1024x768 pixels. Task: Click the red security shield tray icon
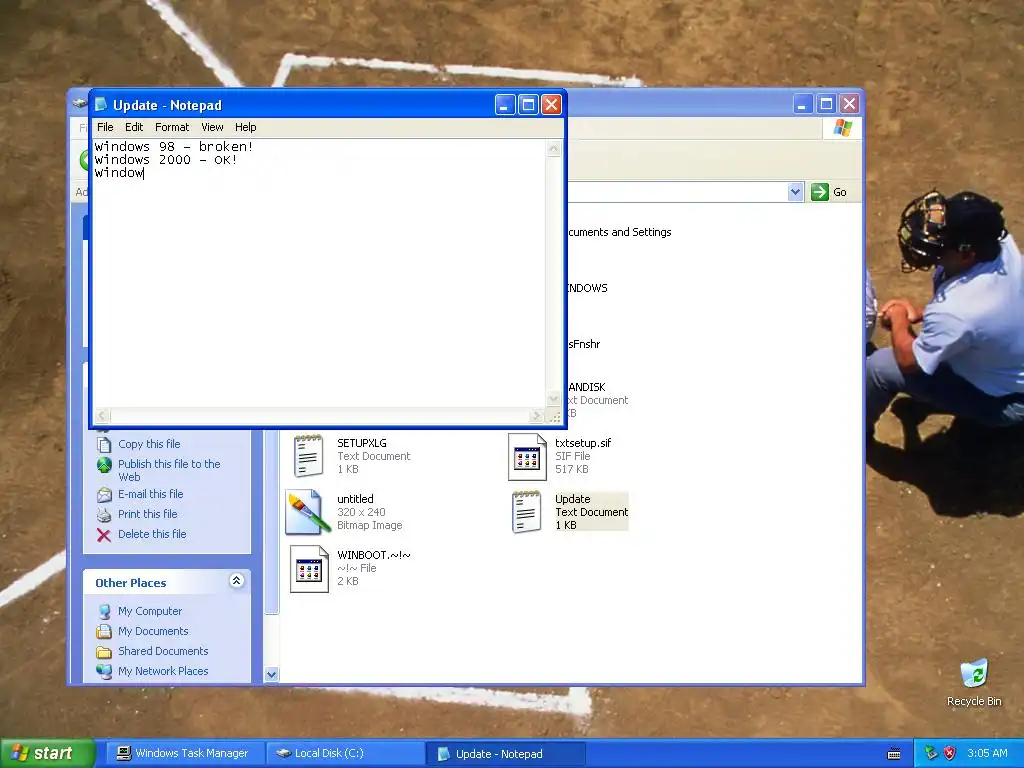pyautogui.click(x=950, y=754)
